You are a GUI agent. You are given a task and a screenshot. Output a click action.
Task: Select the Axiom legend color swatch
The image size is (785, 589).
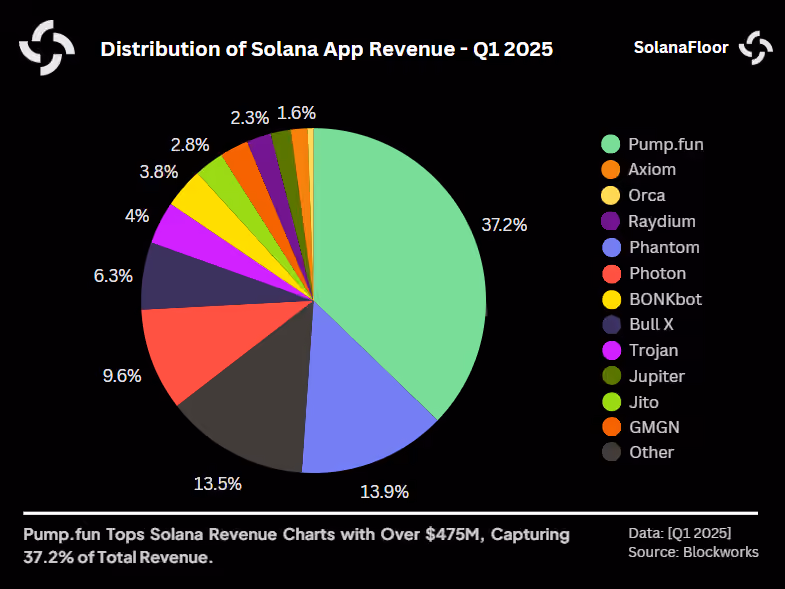click(611, 169)
